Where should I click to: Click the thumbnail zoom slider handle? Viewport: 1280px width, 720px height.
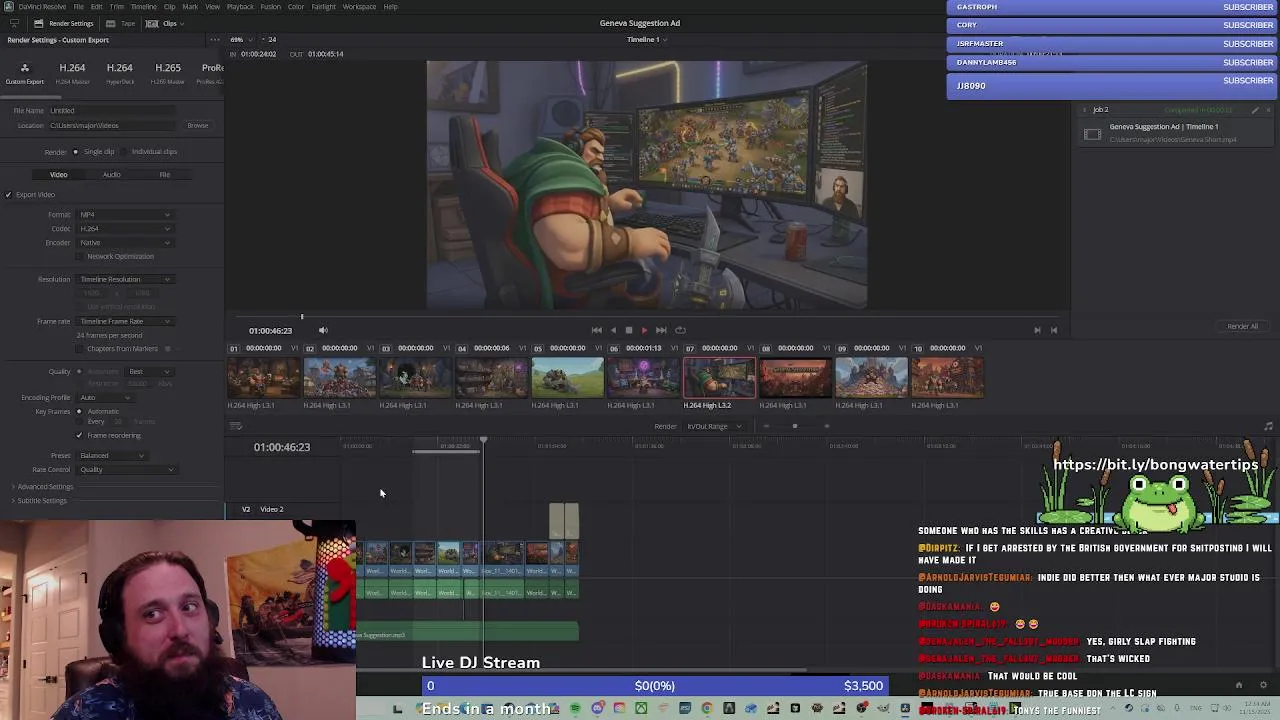click(x=795, y=427)
